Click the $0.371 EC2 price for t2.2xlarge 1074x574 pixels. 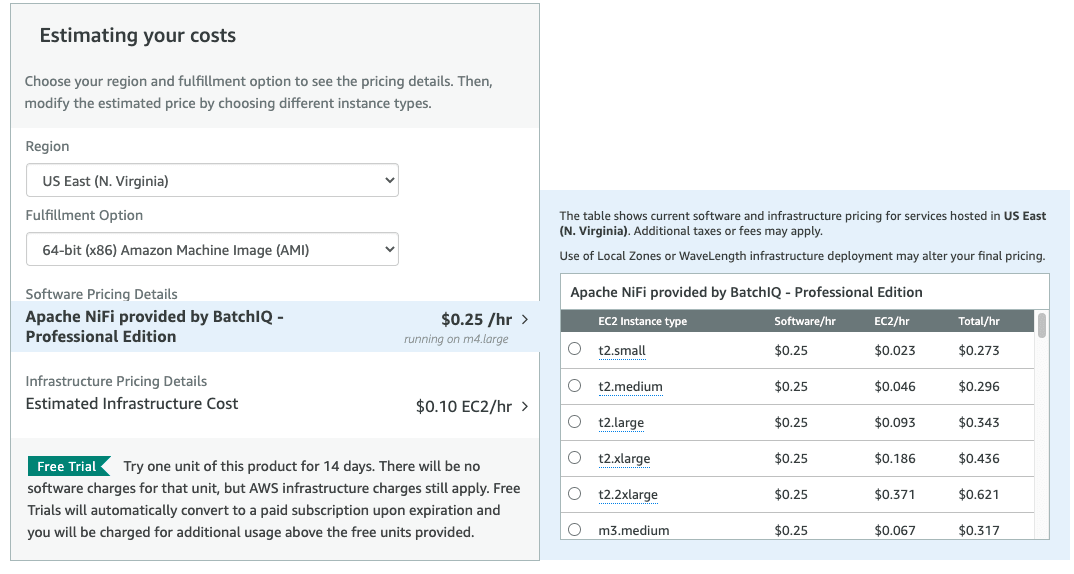[895, 495]
